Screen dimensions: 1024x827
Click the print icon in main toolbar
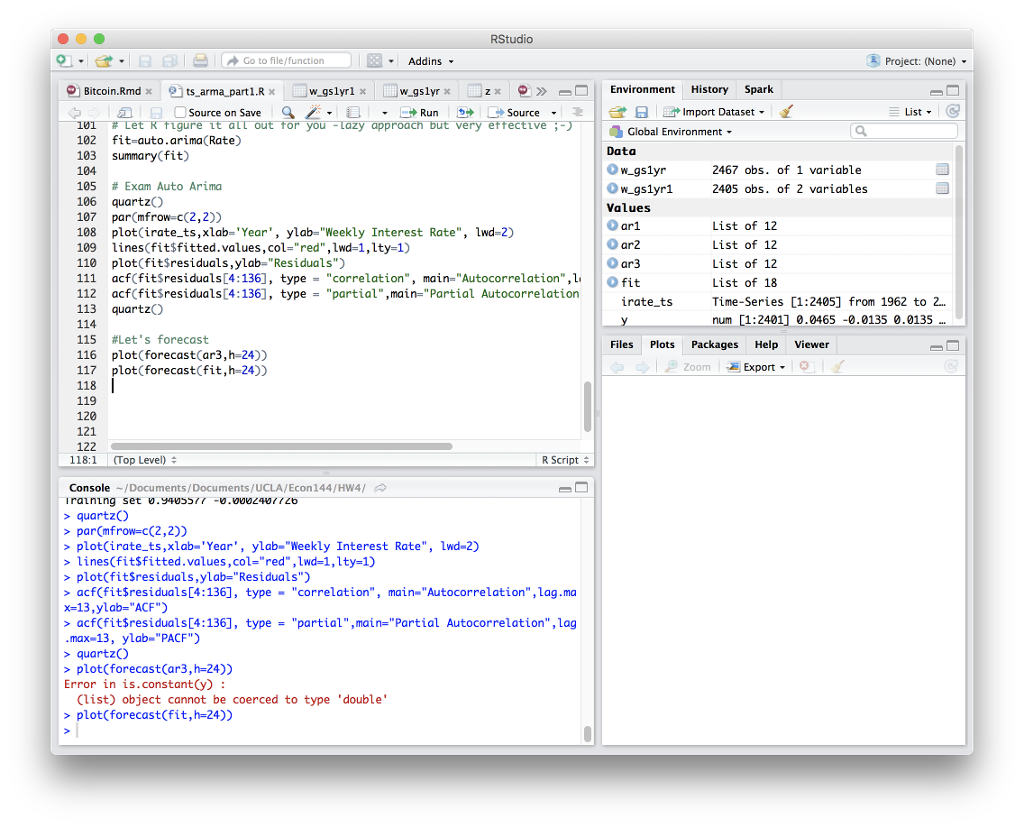click(200, 61)
